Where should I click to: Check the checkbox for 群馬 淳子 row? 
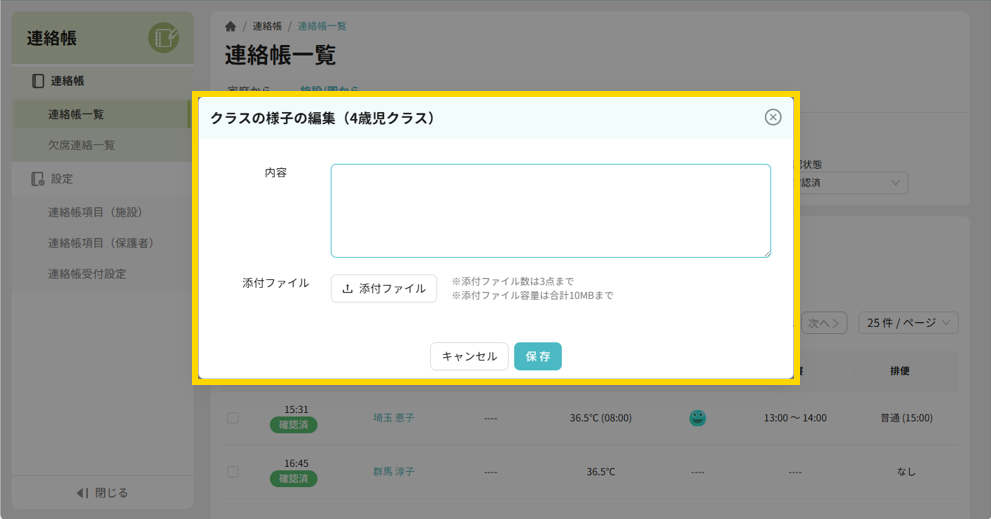coord(233,472)
